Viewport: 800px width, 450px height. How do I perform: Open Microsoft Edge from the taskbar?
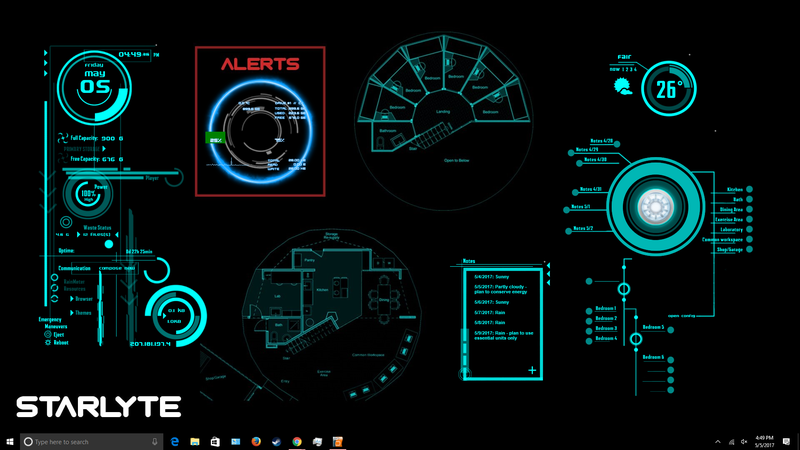point(174,441)
